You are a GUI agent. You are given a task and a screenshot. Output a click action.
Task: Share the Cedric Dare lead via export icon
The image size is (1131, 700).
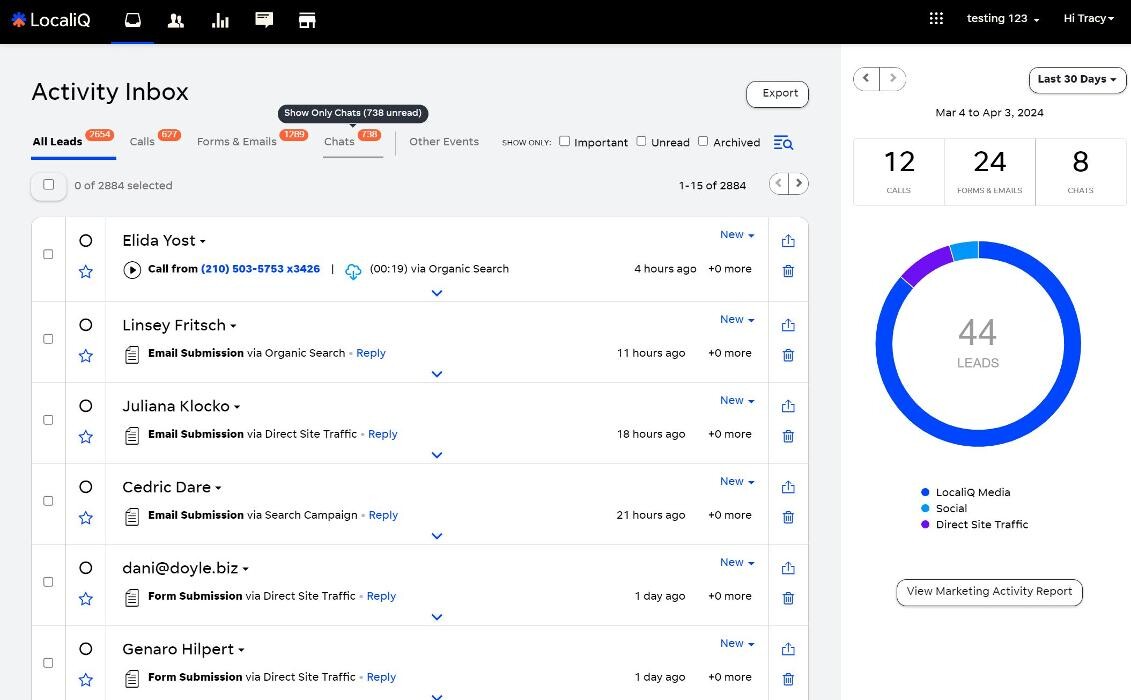point(788,487)
